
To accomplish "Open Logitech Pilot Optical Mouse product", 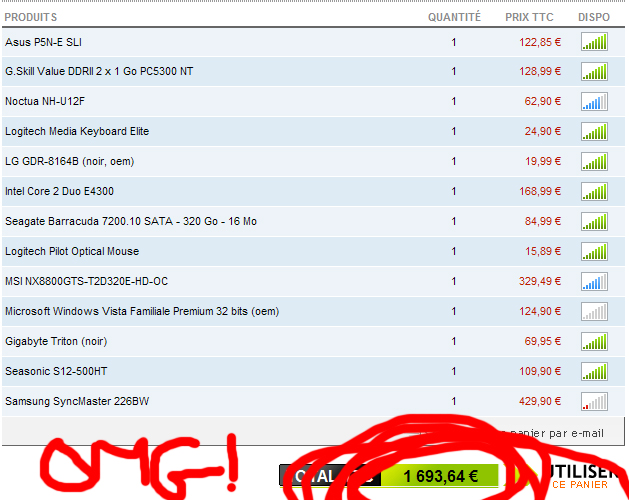I will tap(72, 251).
